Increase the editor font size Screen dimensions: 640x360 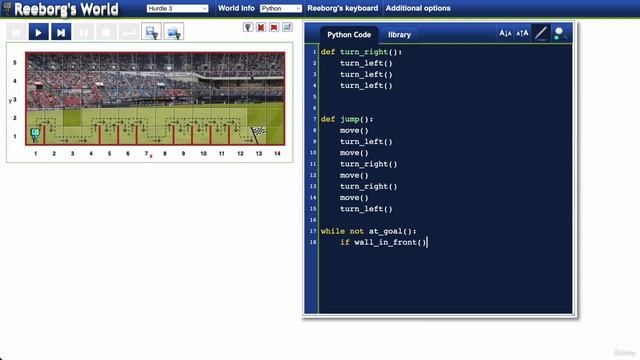pyautogui.click(x=522, y=33)
